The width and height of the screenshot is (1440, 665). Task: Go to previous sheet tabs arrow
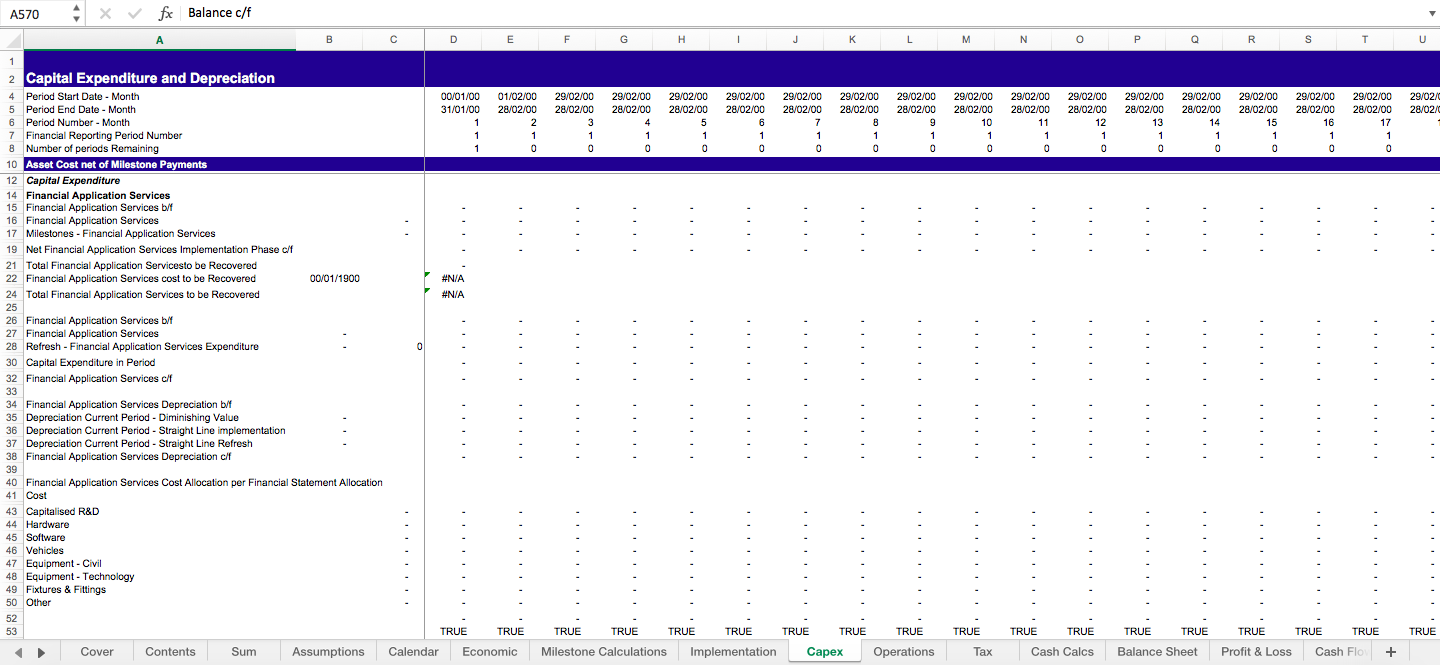tap(17, 652)
